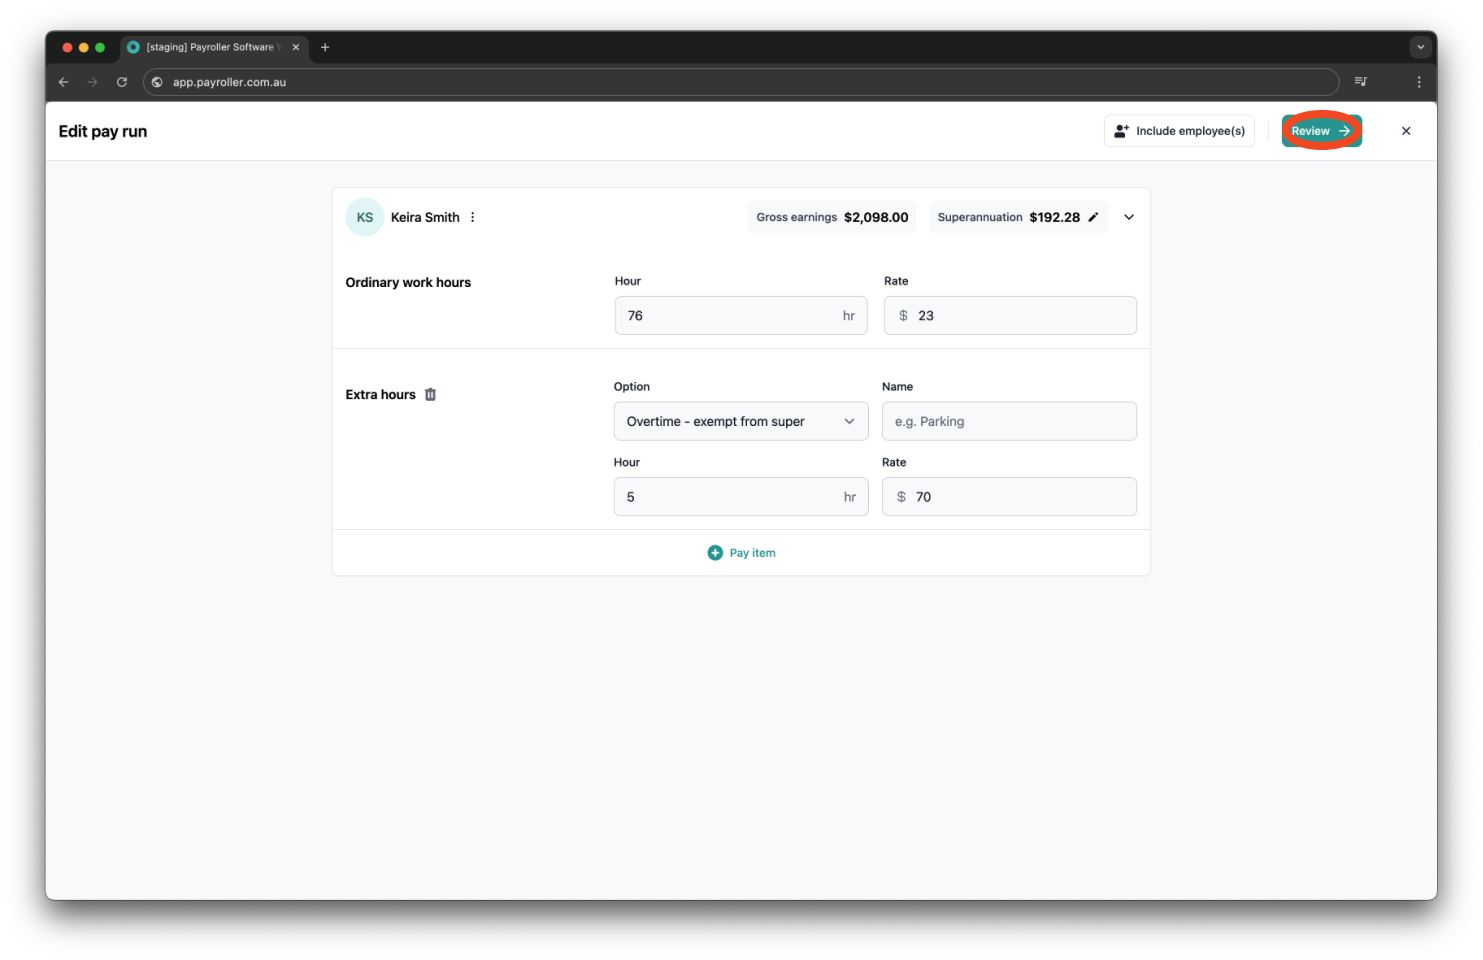Image resolution: width=1483 pixels, height=960 pixels.
Task: Open the browser three-dot menu
Action: [1418, 82]
